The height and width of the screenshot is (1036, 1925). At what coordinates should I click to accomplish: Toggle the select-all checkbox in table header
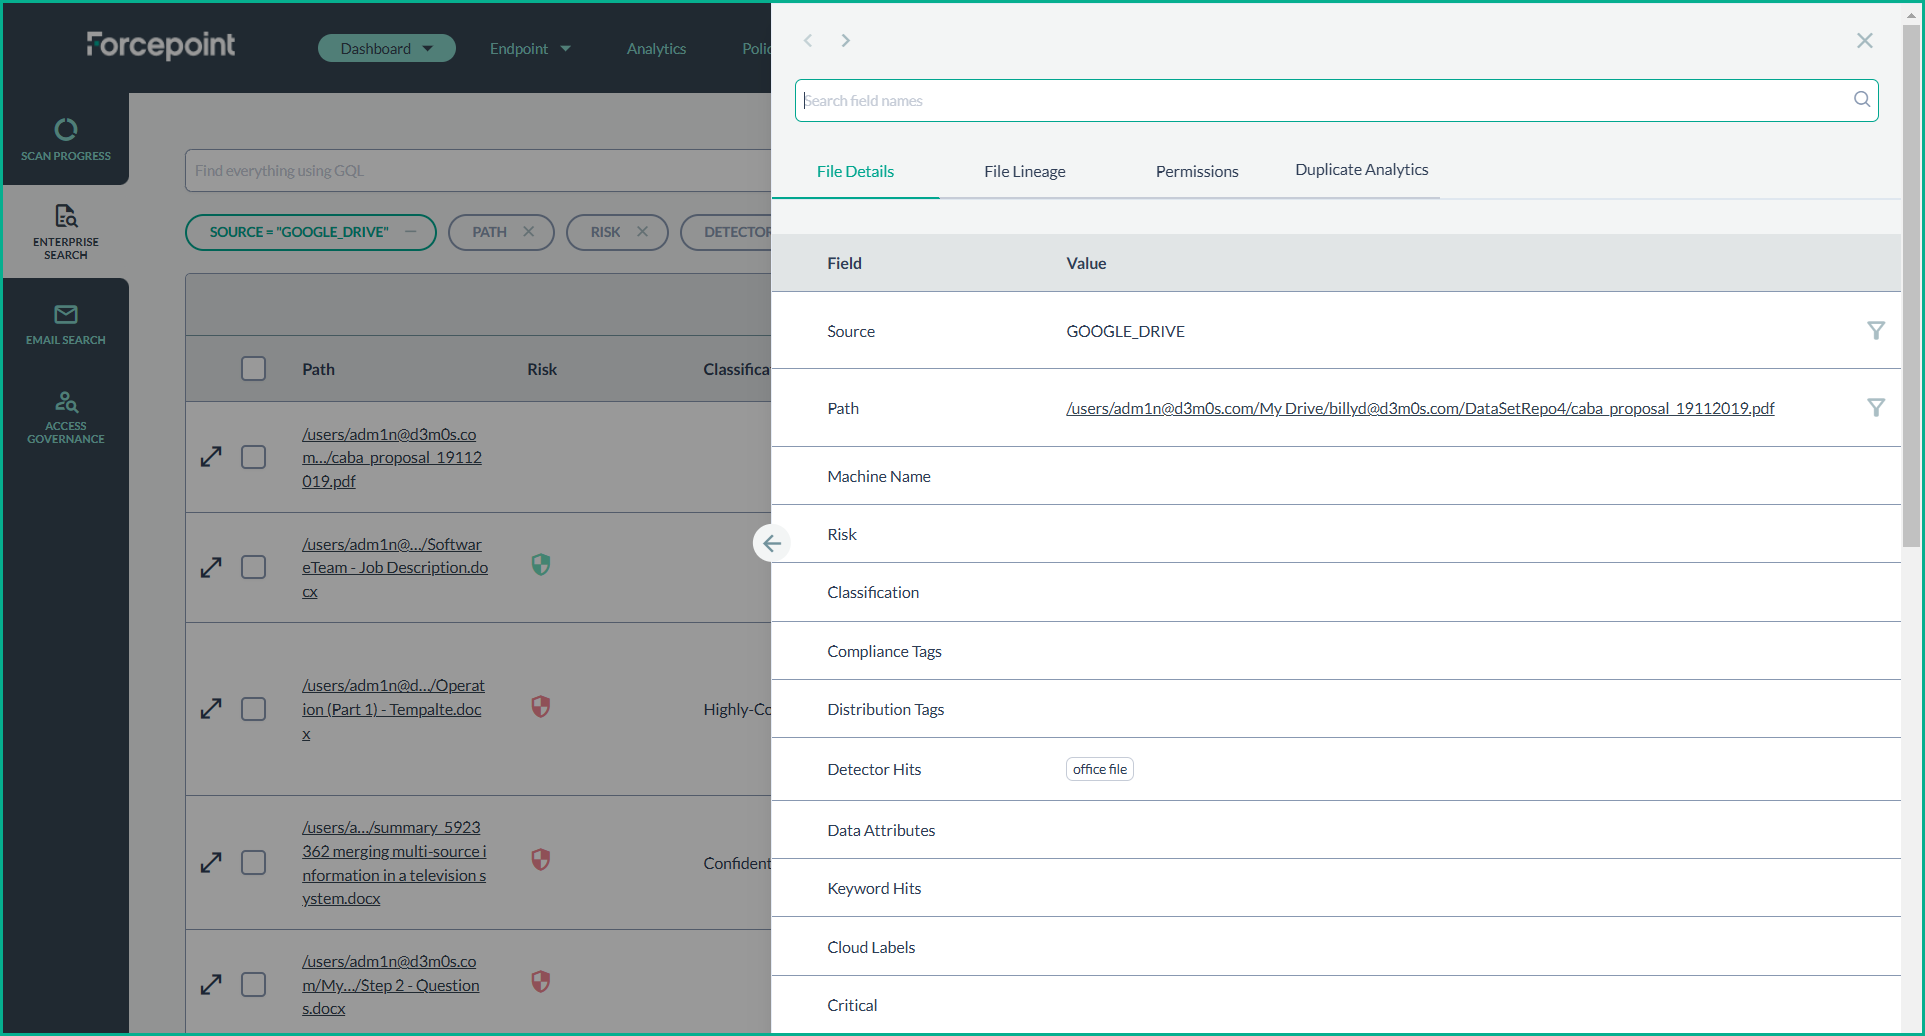point(254,369)
